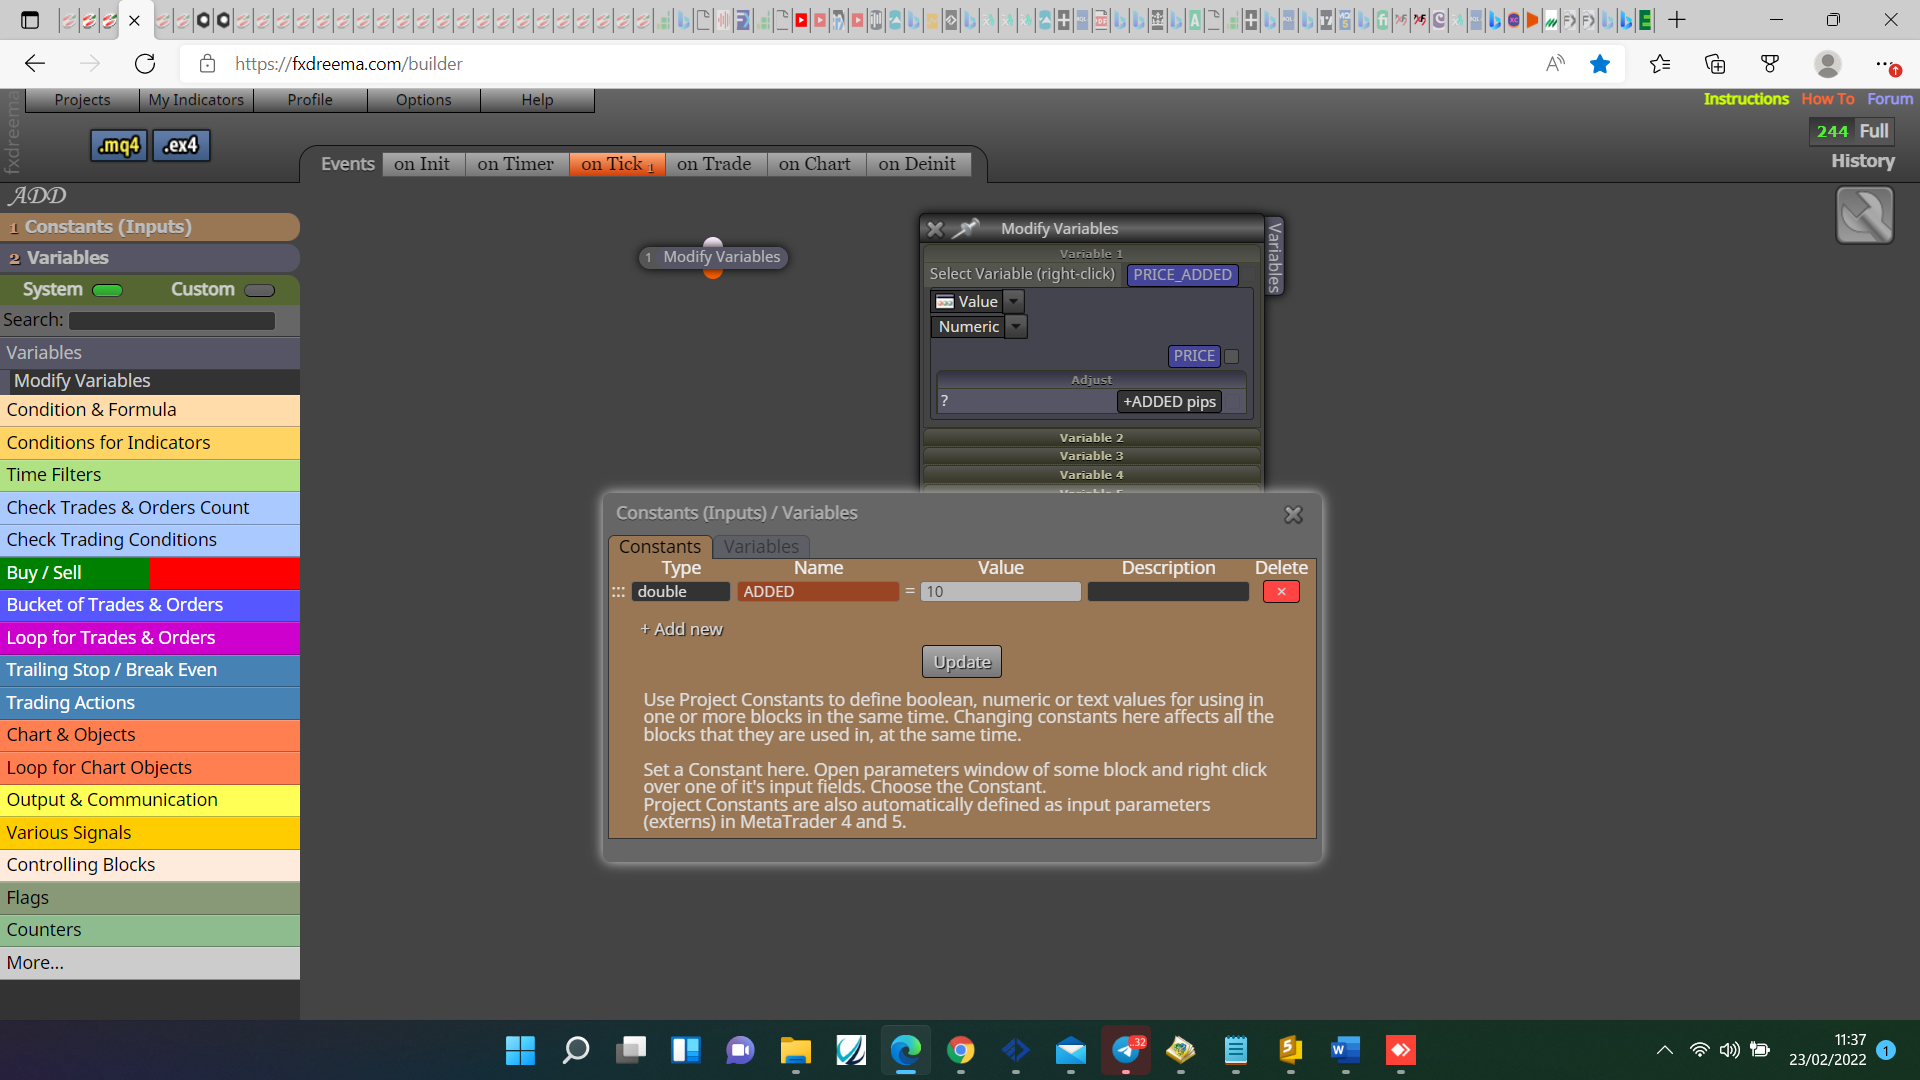The height and width of the screenshot is (1080, 1920).
Task: Expand the Condition & Formula category
Action: click(x=150, y=410)
